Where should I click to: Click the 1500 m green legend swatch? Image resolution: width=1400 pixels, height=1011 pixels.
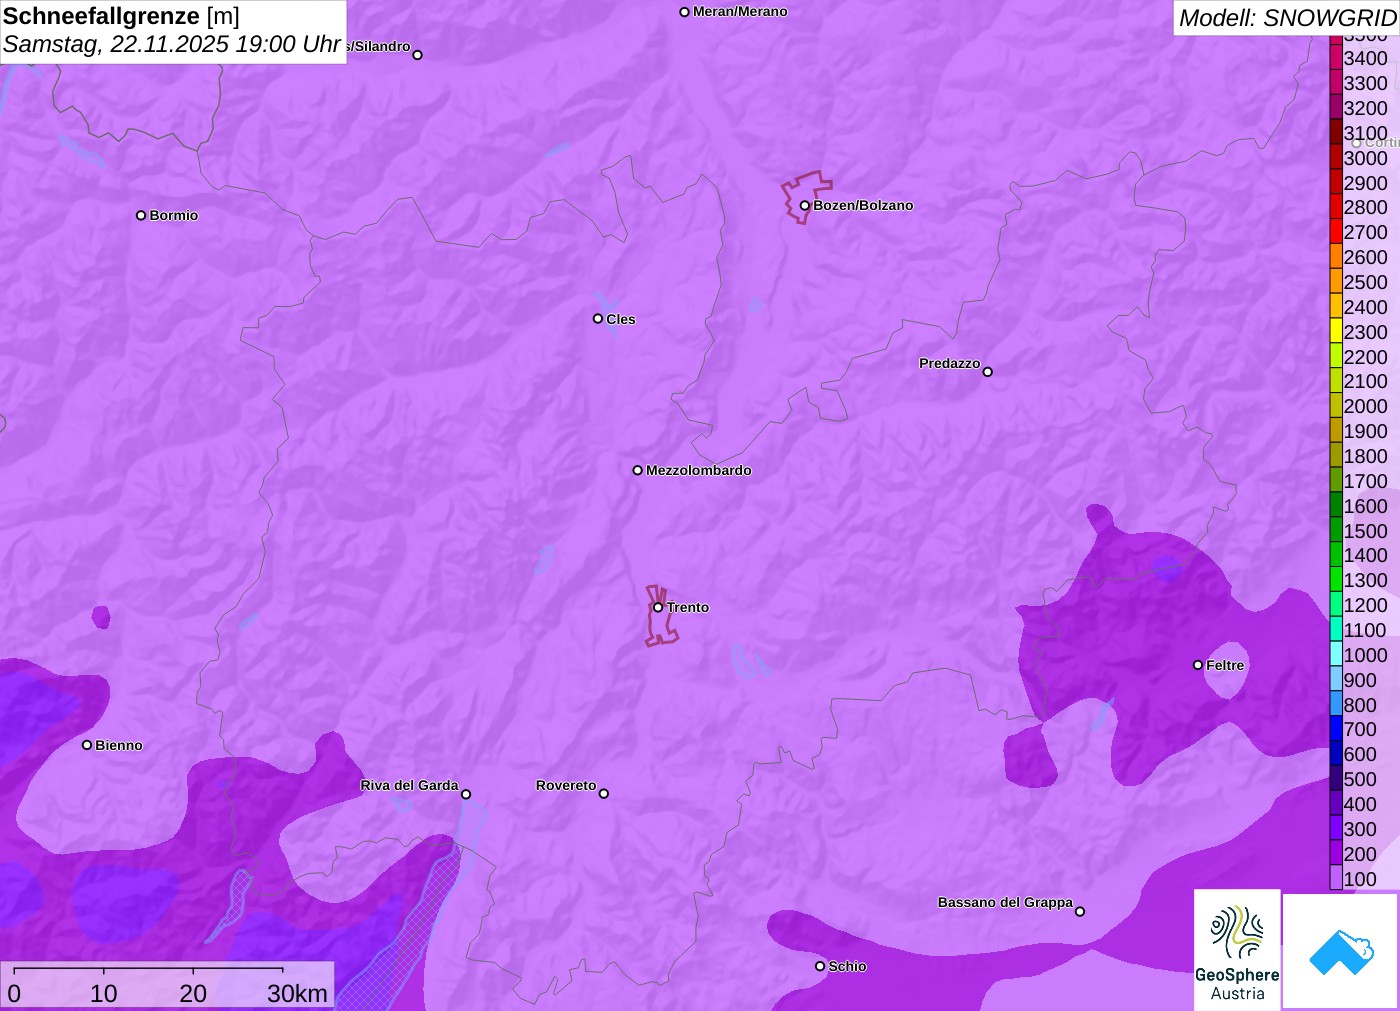point(1336,530)
